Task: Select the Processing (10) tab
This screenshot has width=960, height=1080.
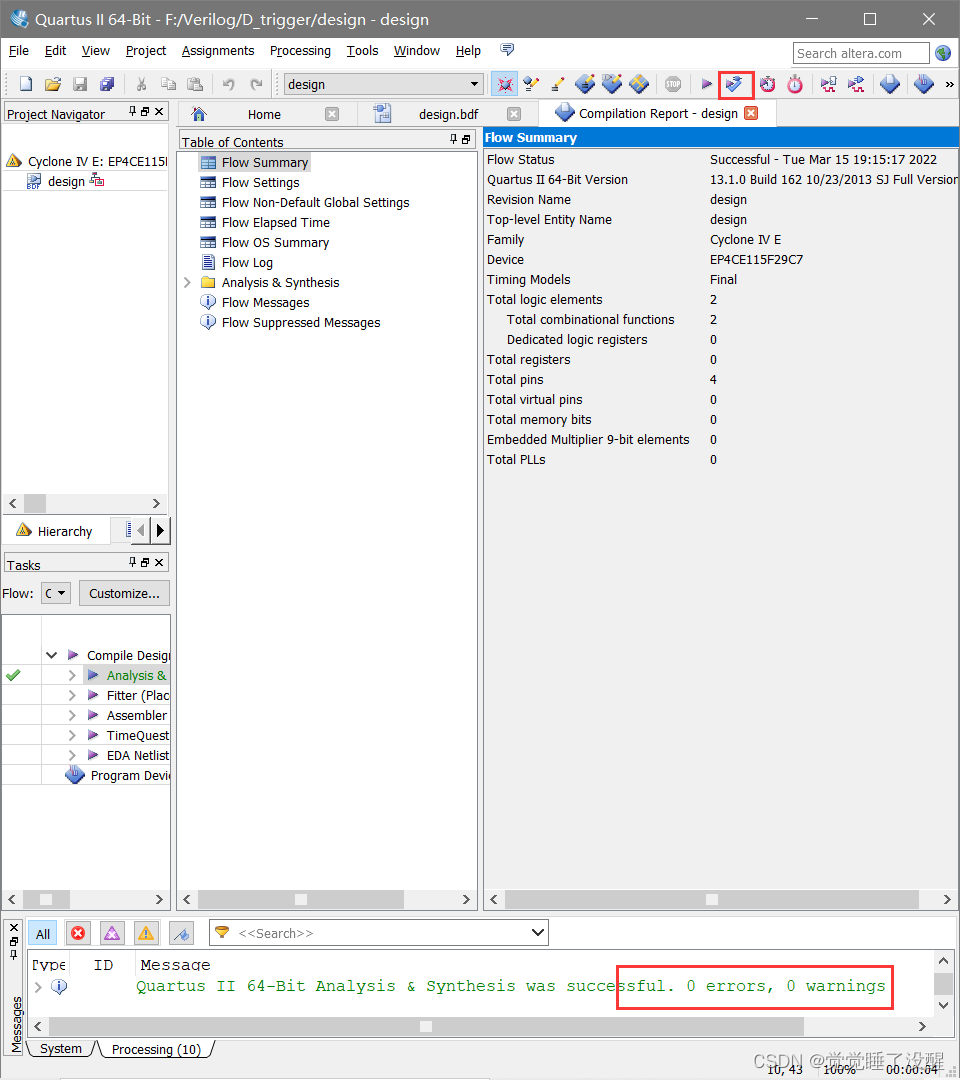Action: (156, 1049)
